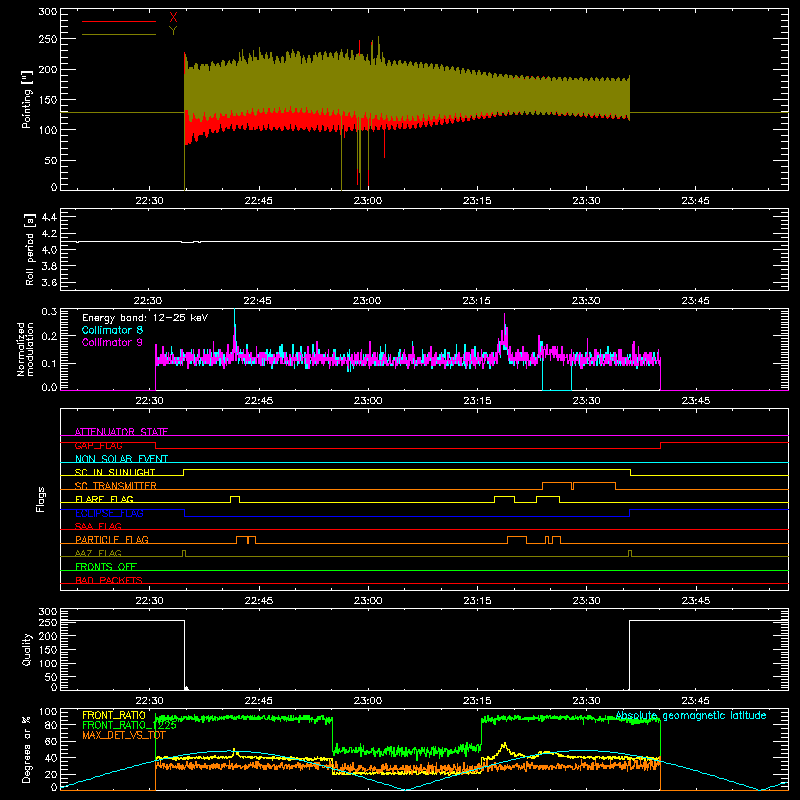Click the 23:00 tick under the Pointing plot
The width and height of the screenshot is (800, 800).
tap(368, 201)
